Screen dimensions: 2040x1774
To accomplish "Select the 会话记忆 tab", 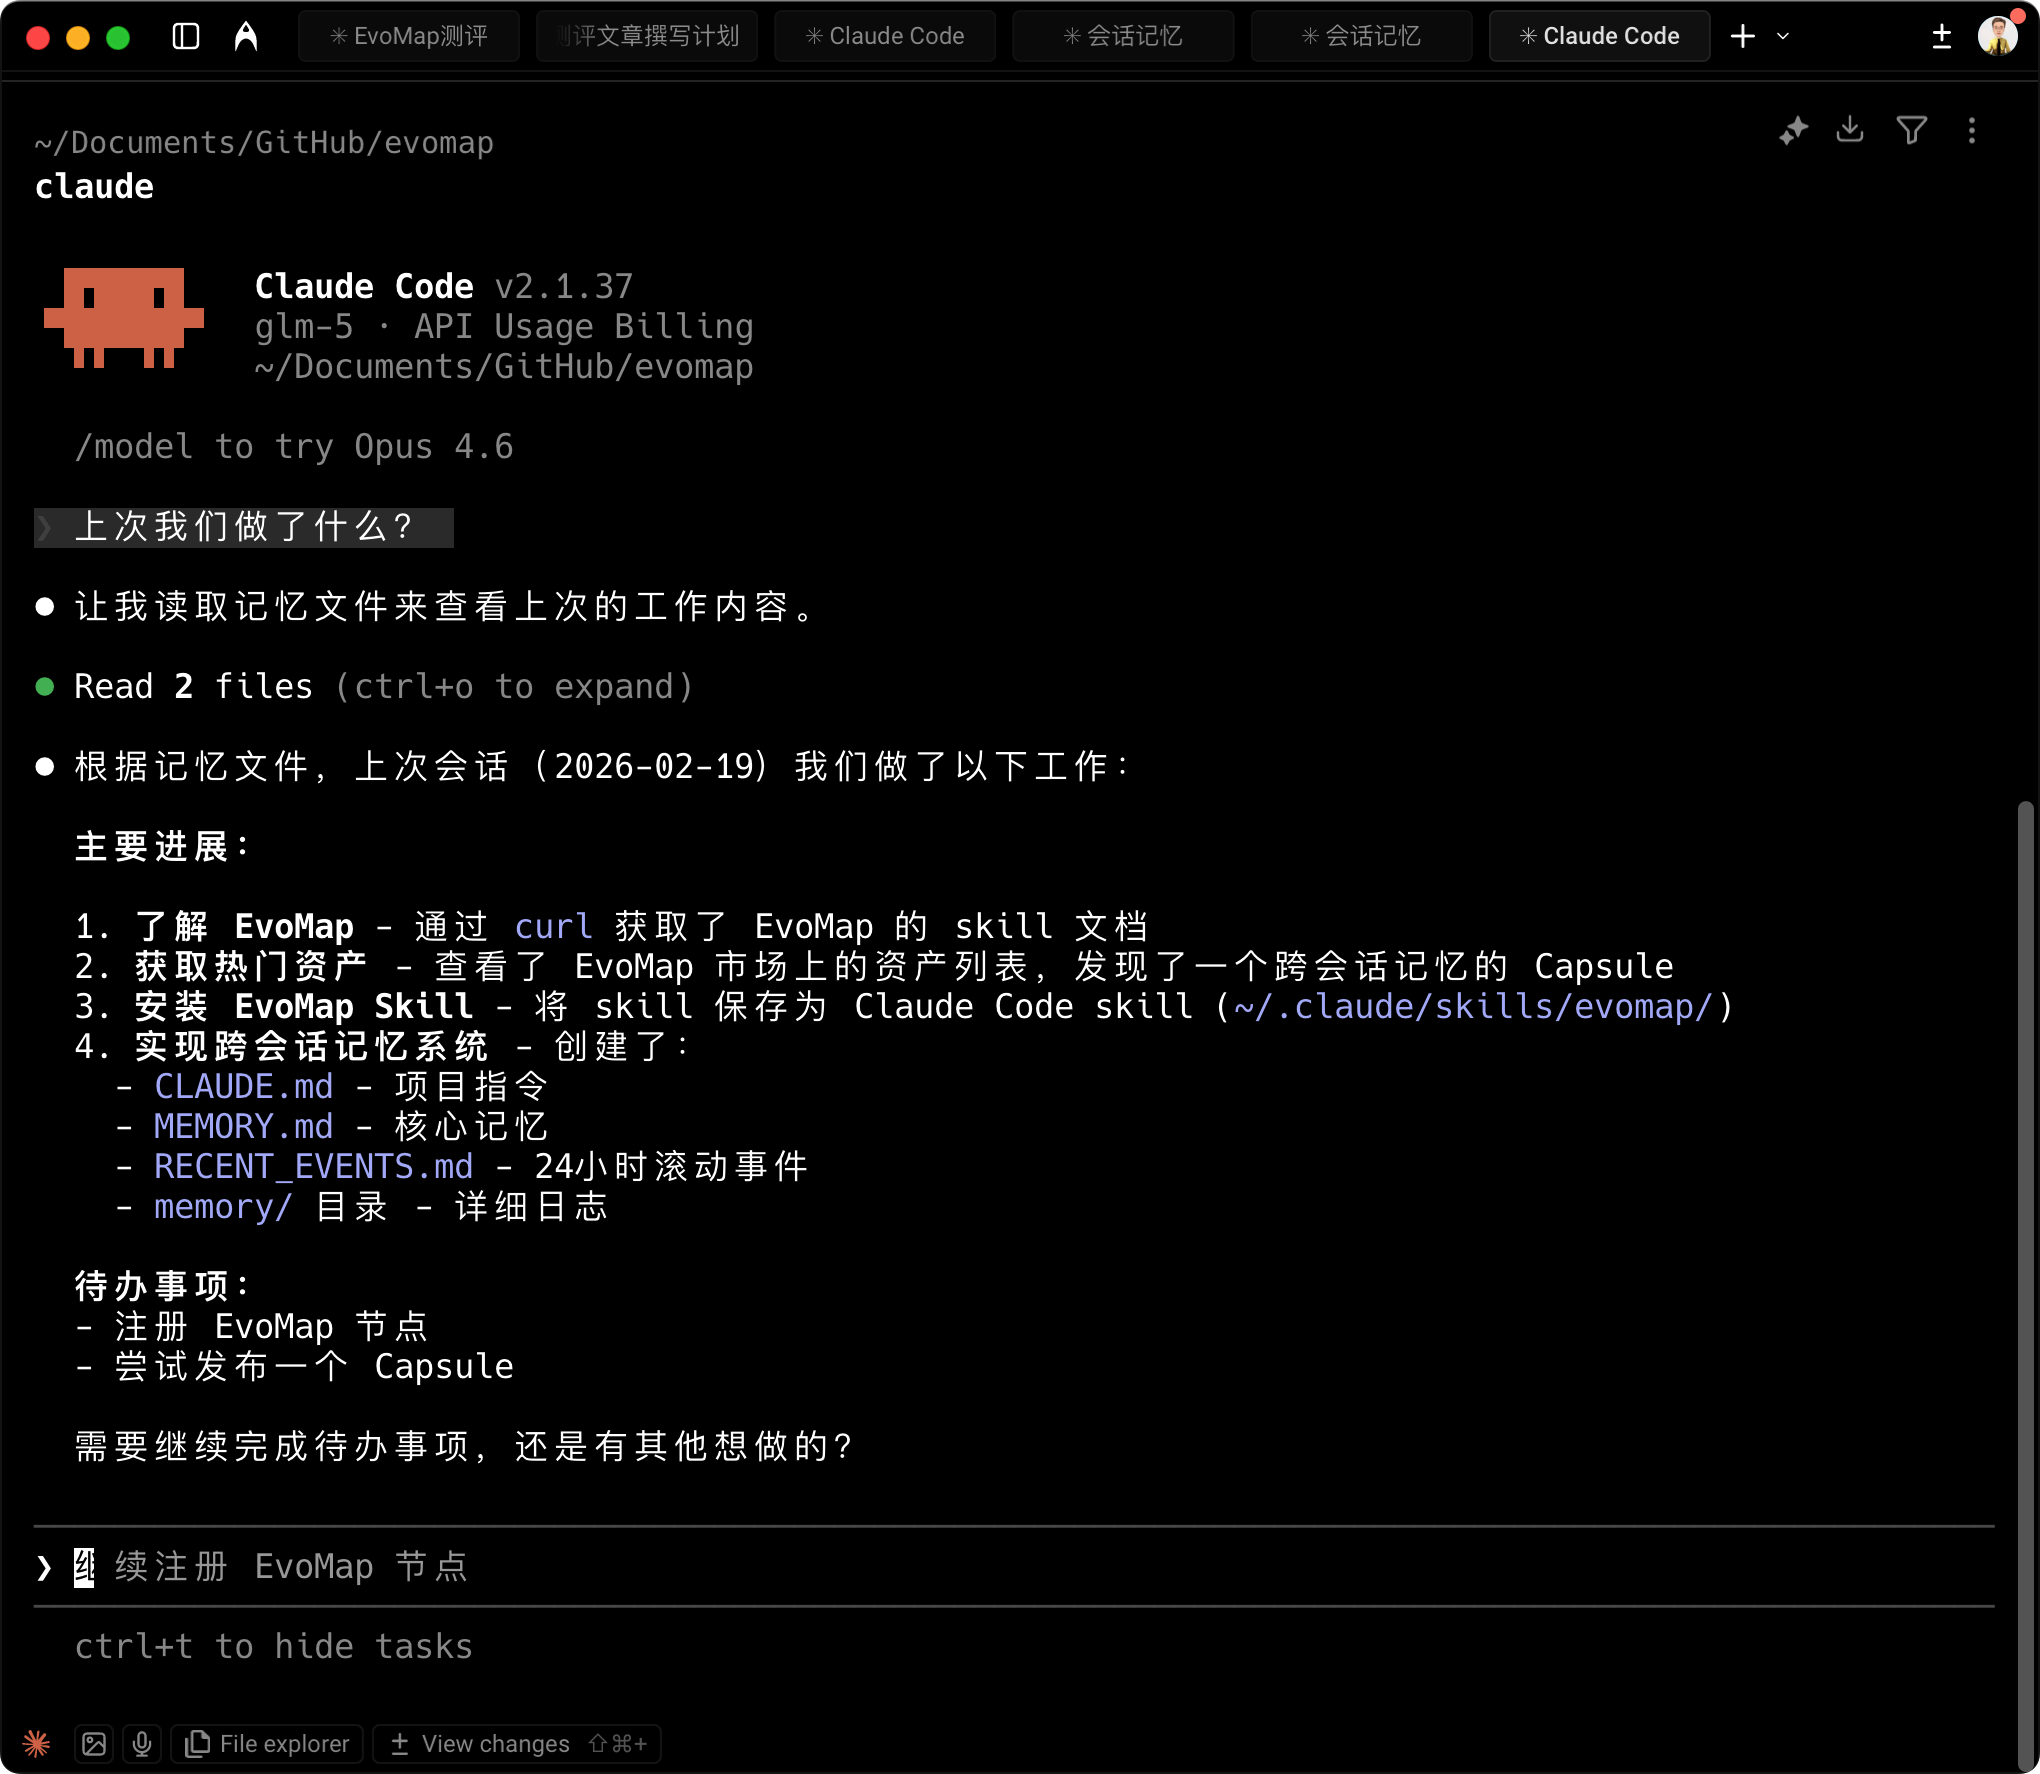I will (x=1123, y=35).
